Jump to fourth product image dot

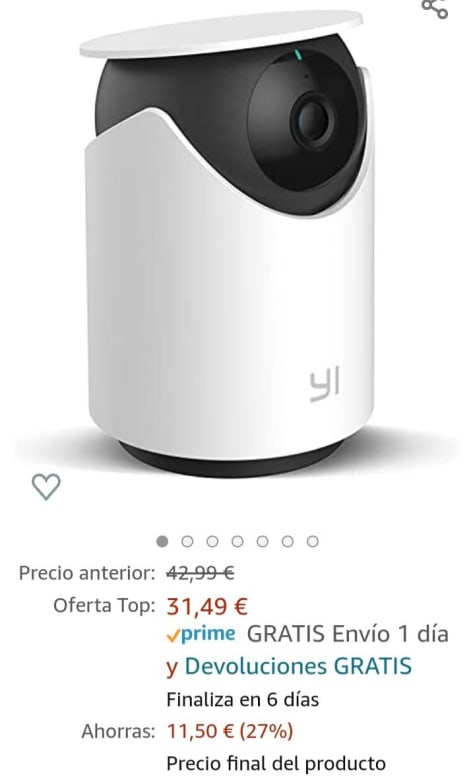coord(237,541)
